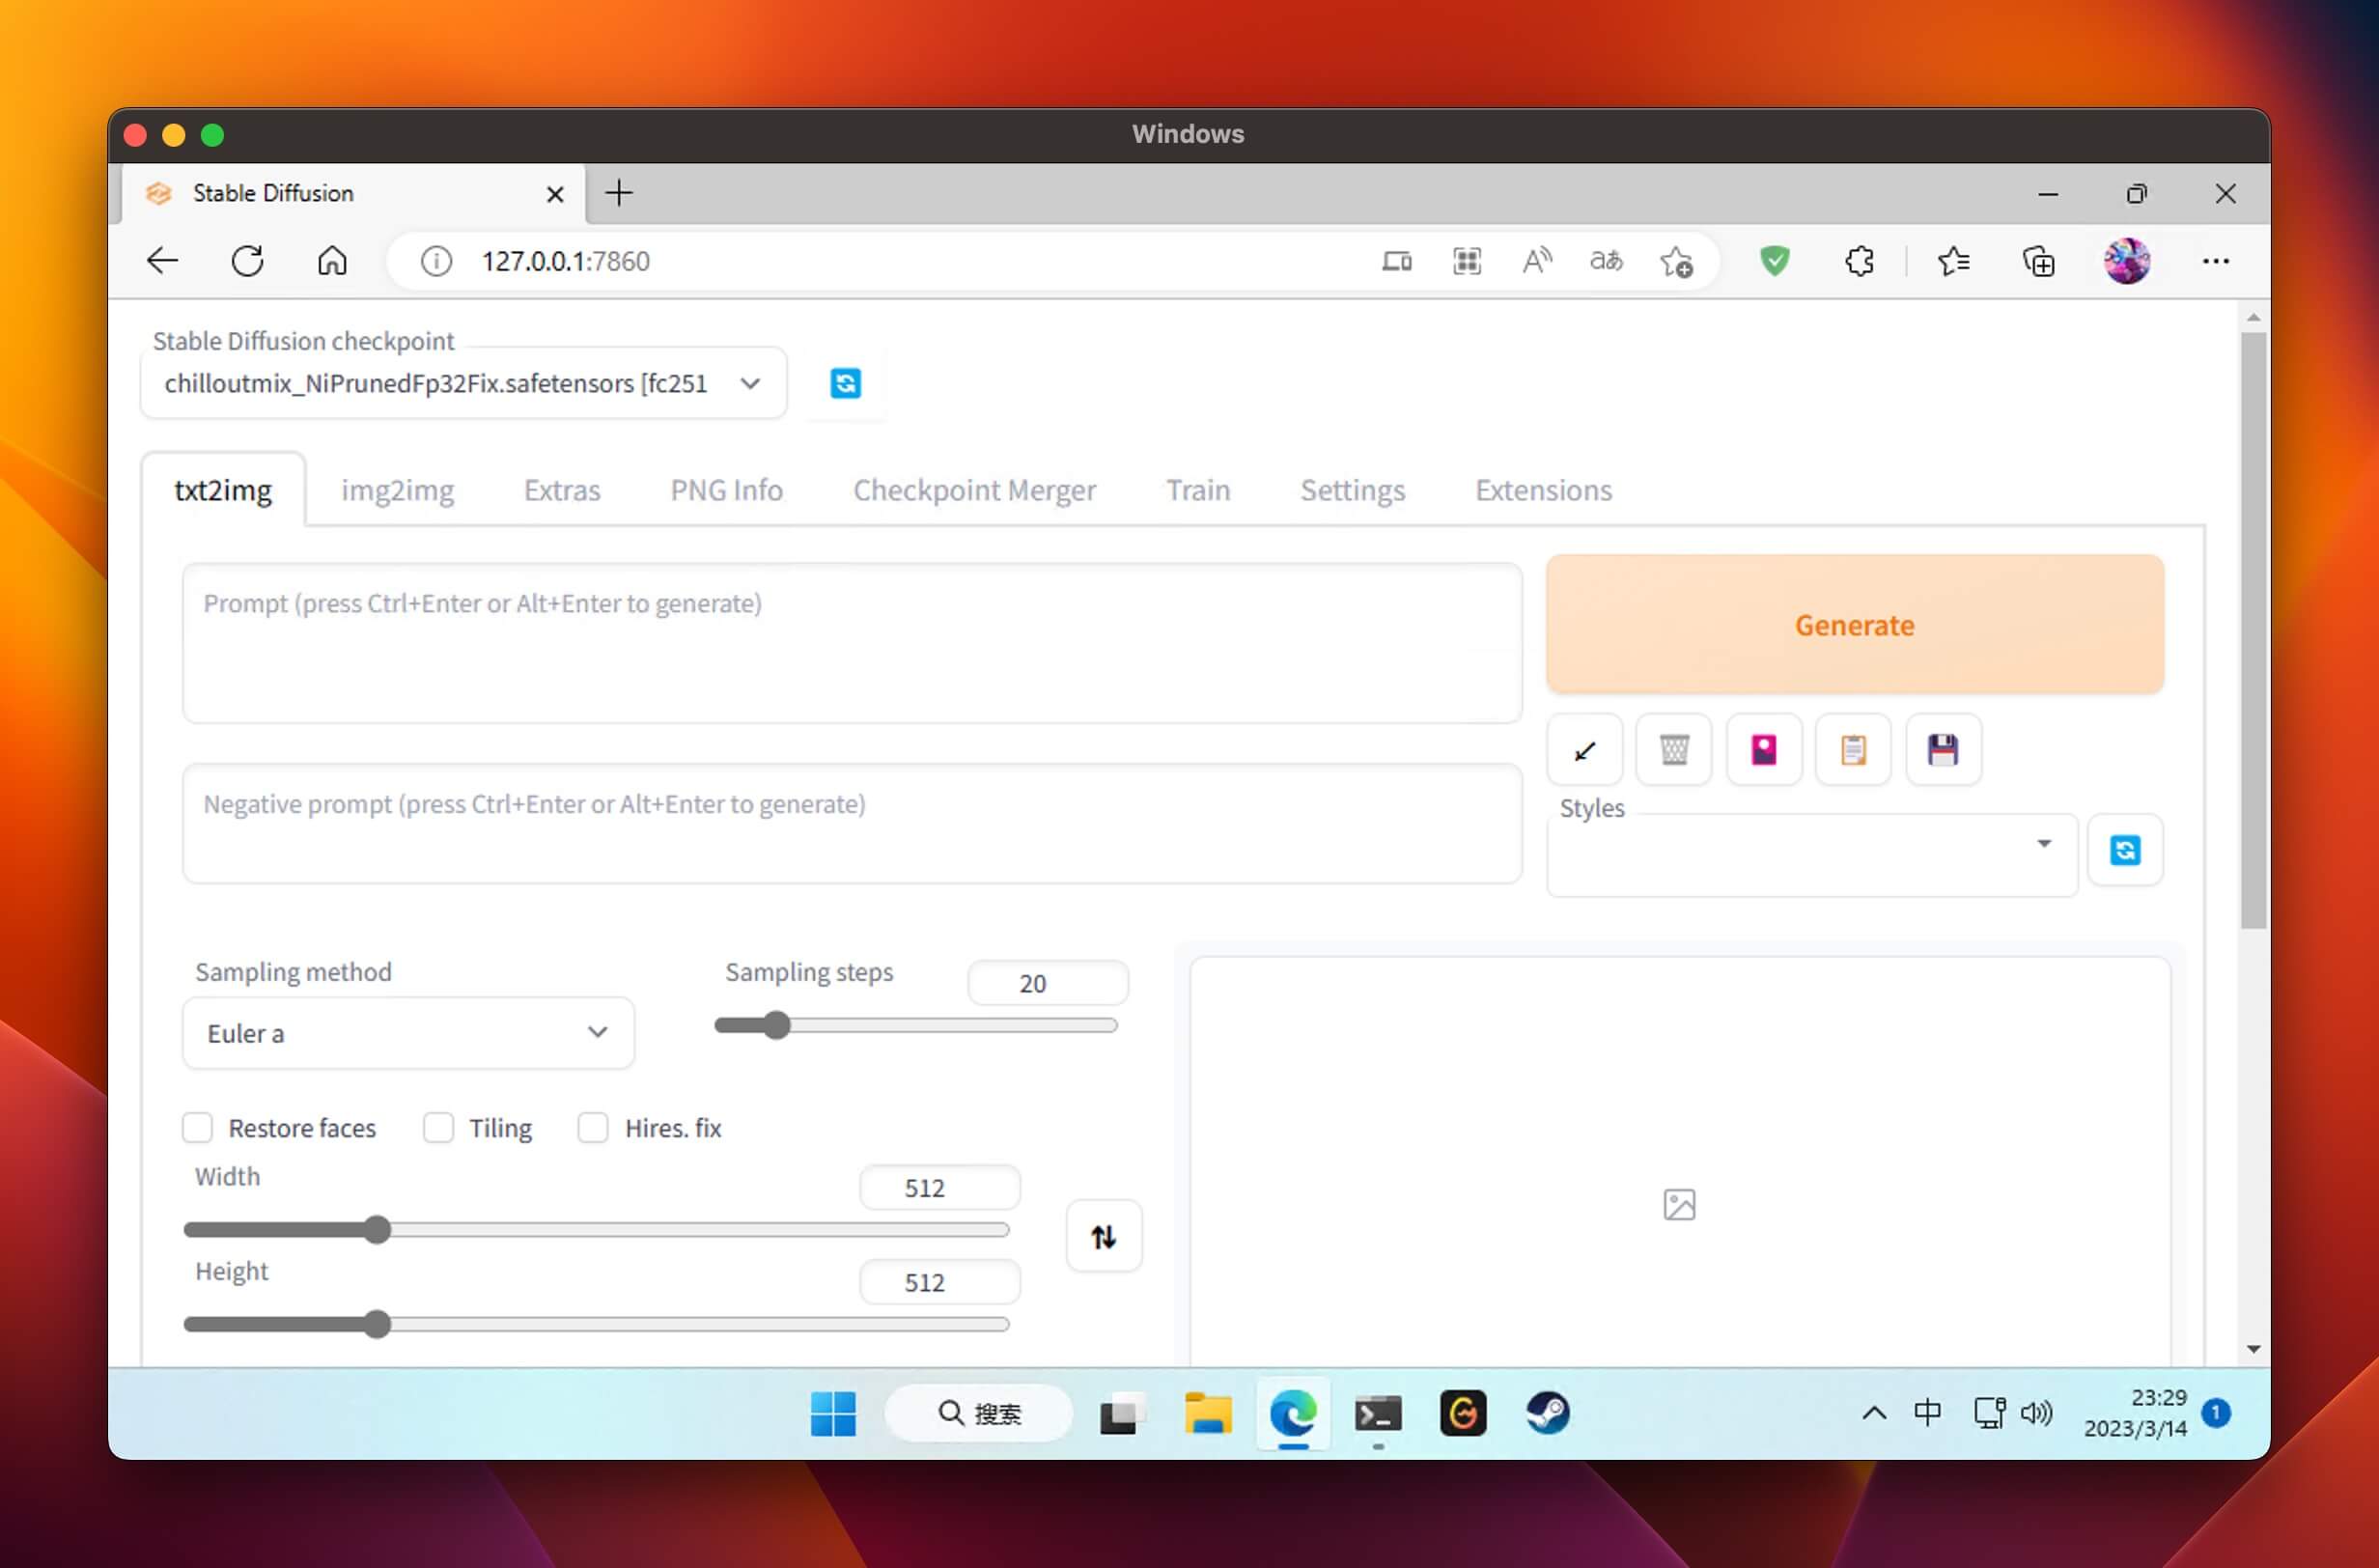Image resolution: width=2379 pixels, height=1568 pixels.
Task: Clear the prompt with trash icon
Action: pos(1674,750)
